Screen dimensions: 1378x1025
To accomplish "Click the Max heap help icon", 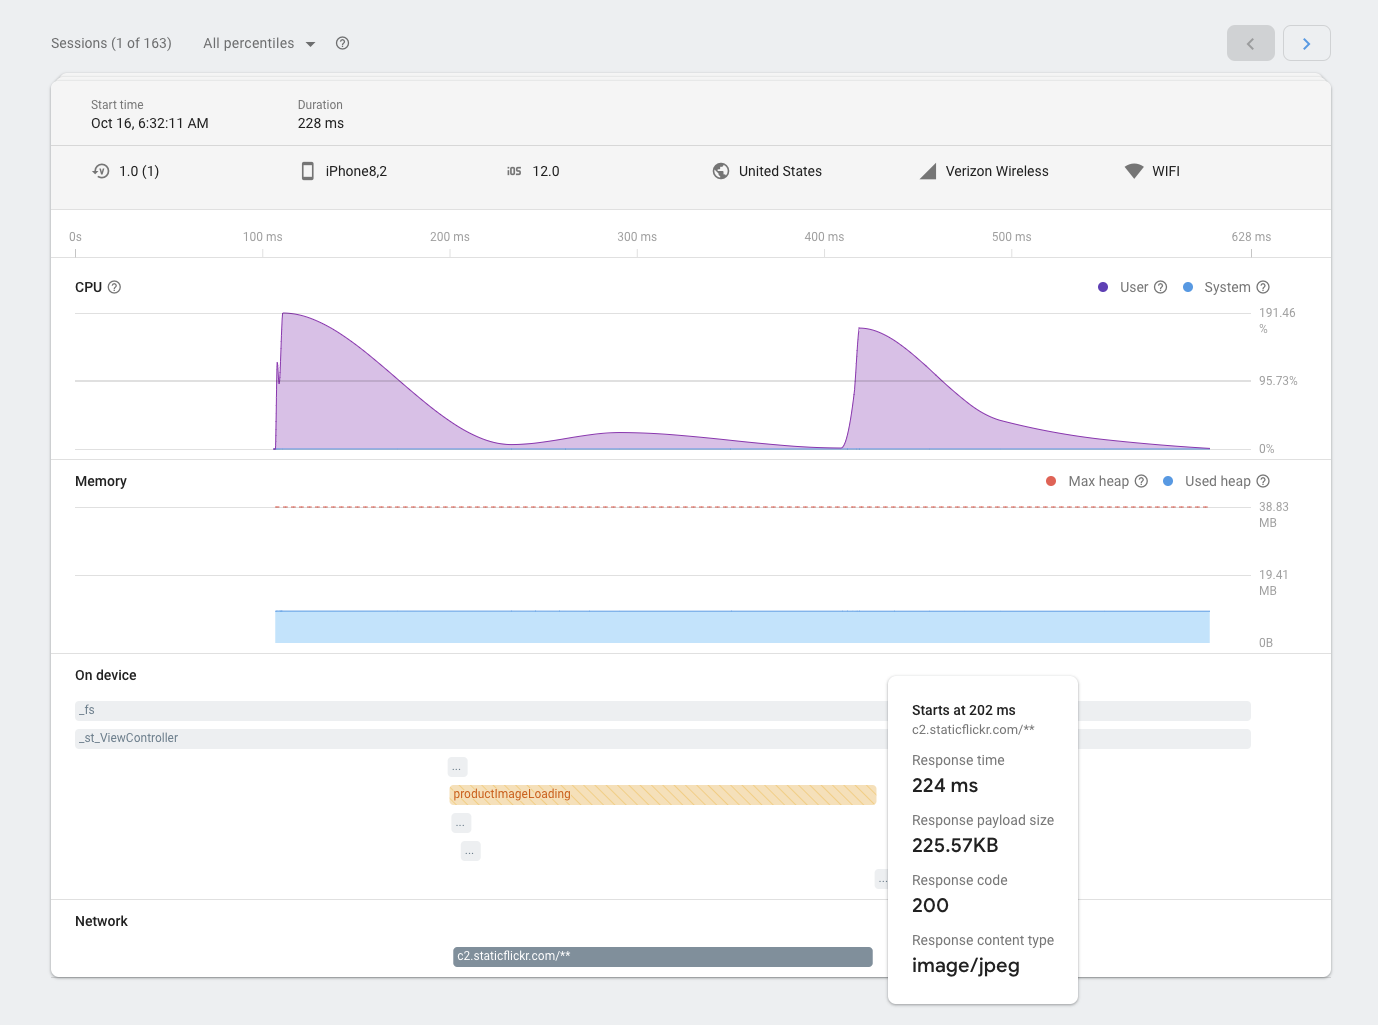I will pyautogui.click(x=1141, y=481).
